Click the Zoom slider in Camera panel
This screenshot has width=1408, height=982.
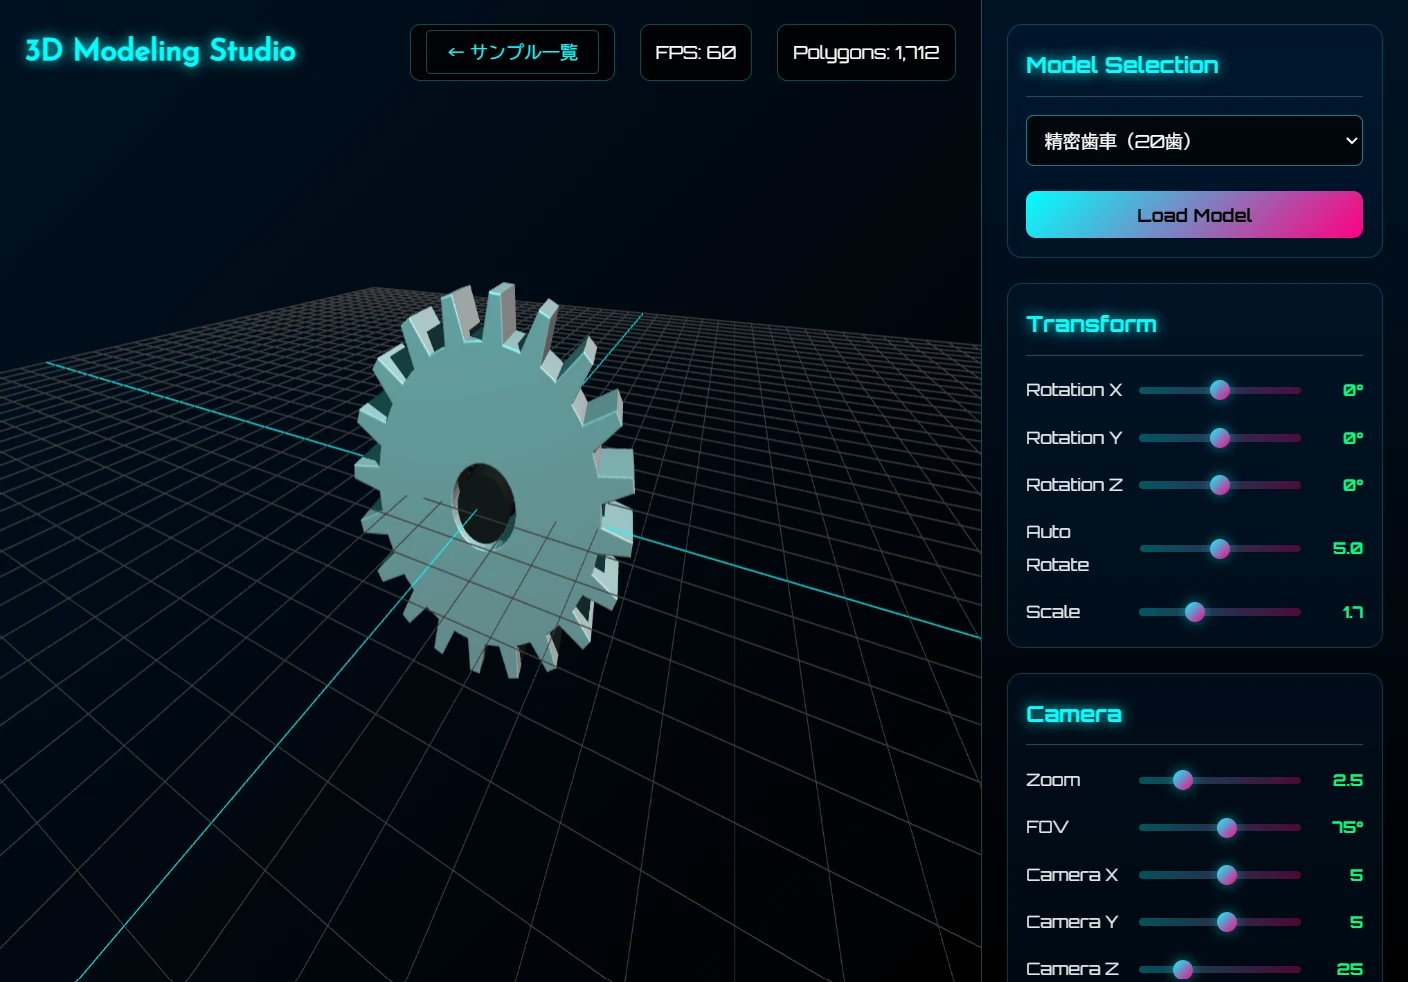[x=1184, y=780]
